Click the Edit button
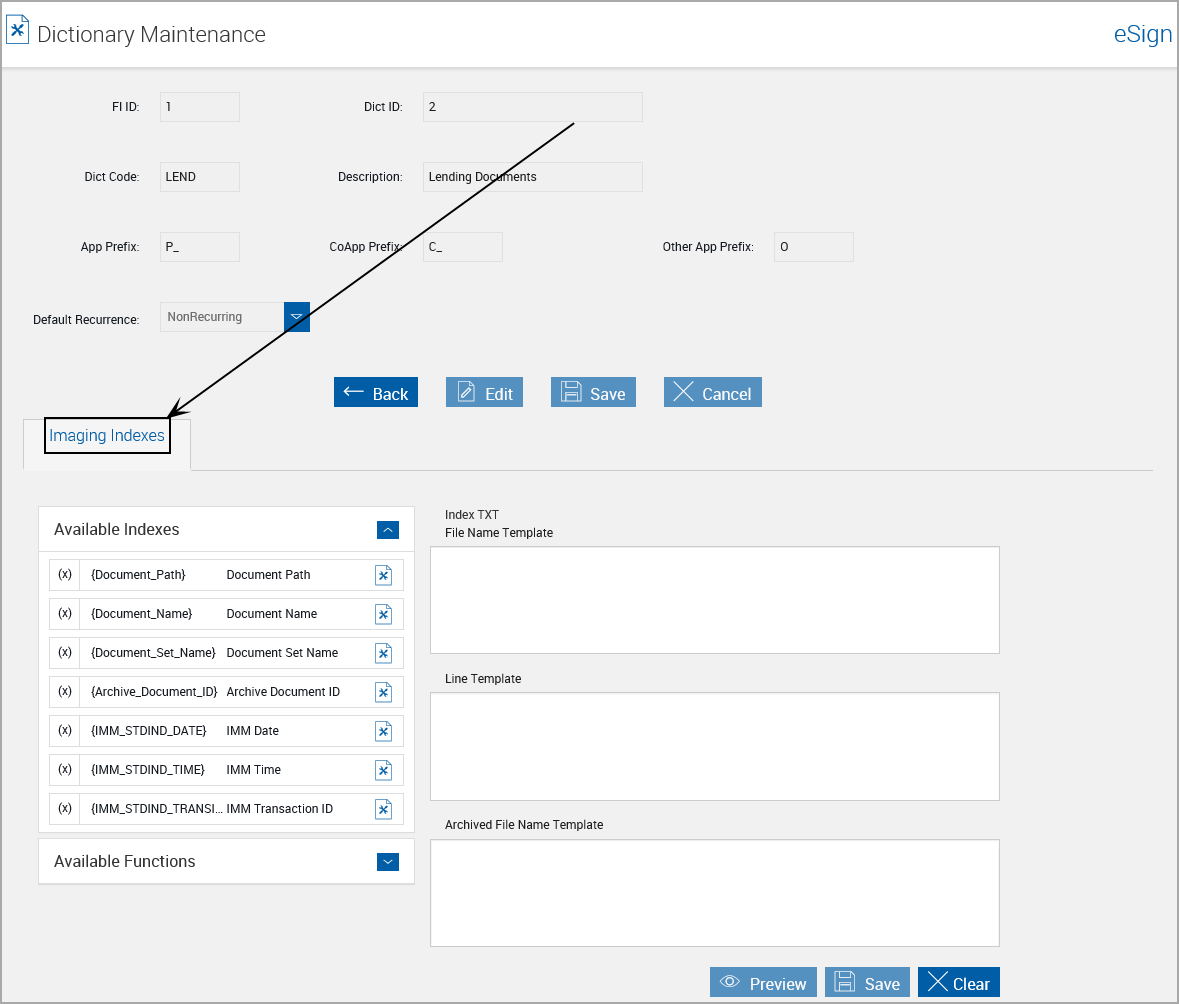 click(485, 393)
